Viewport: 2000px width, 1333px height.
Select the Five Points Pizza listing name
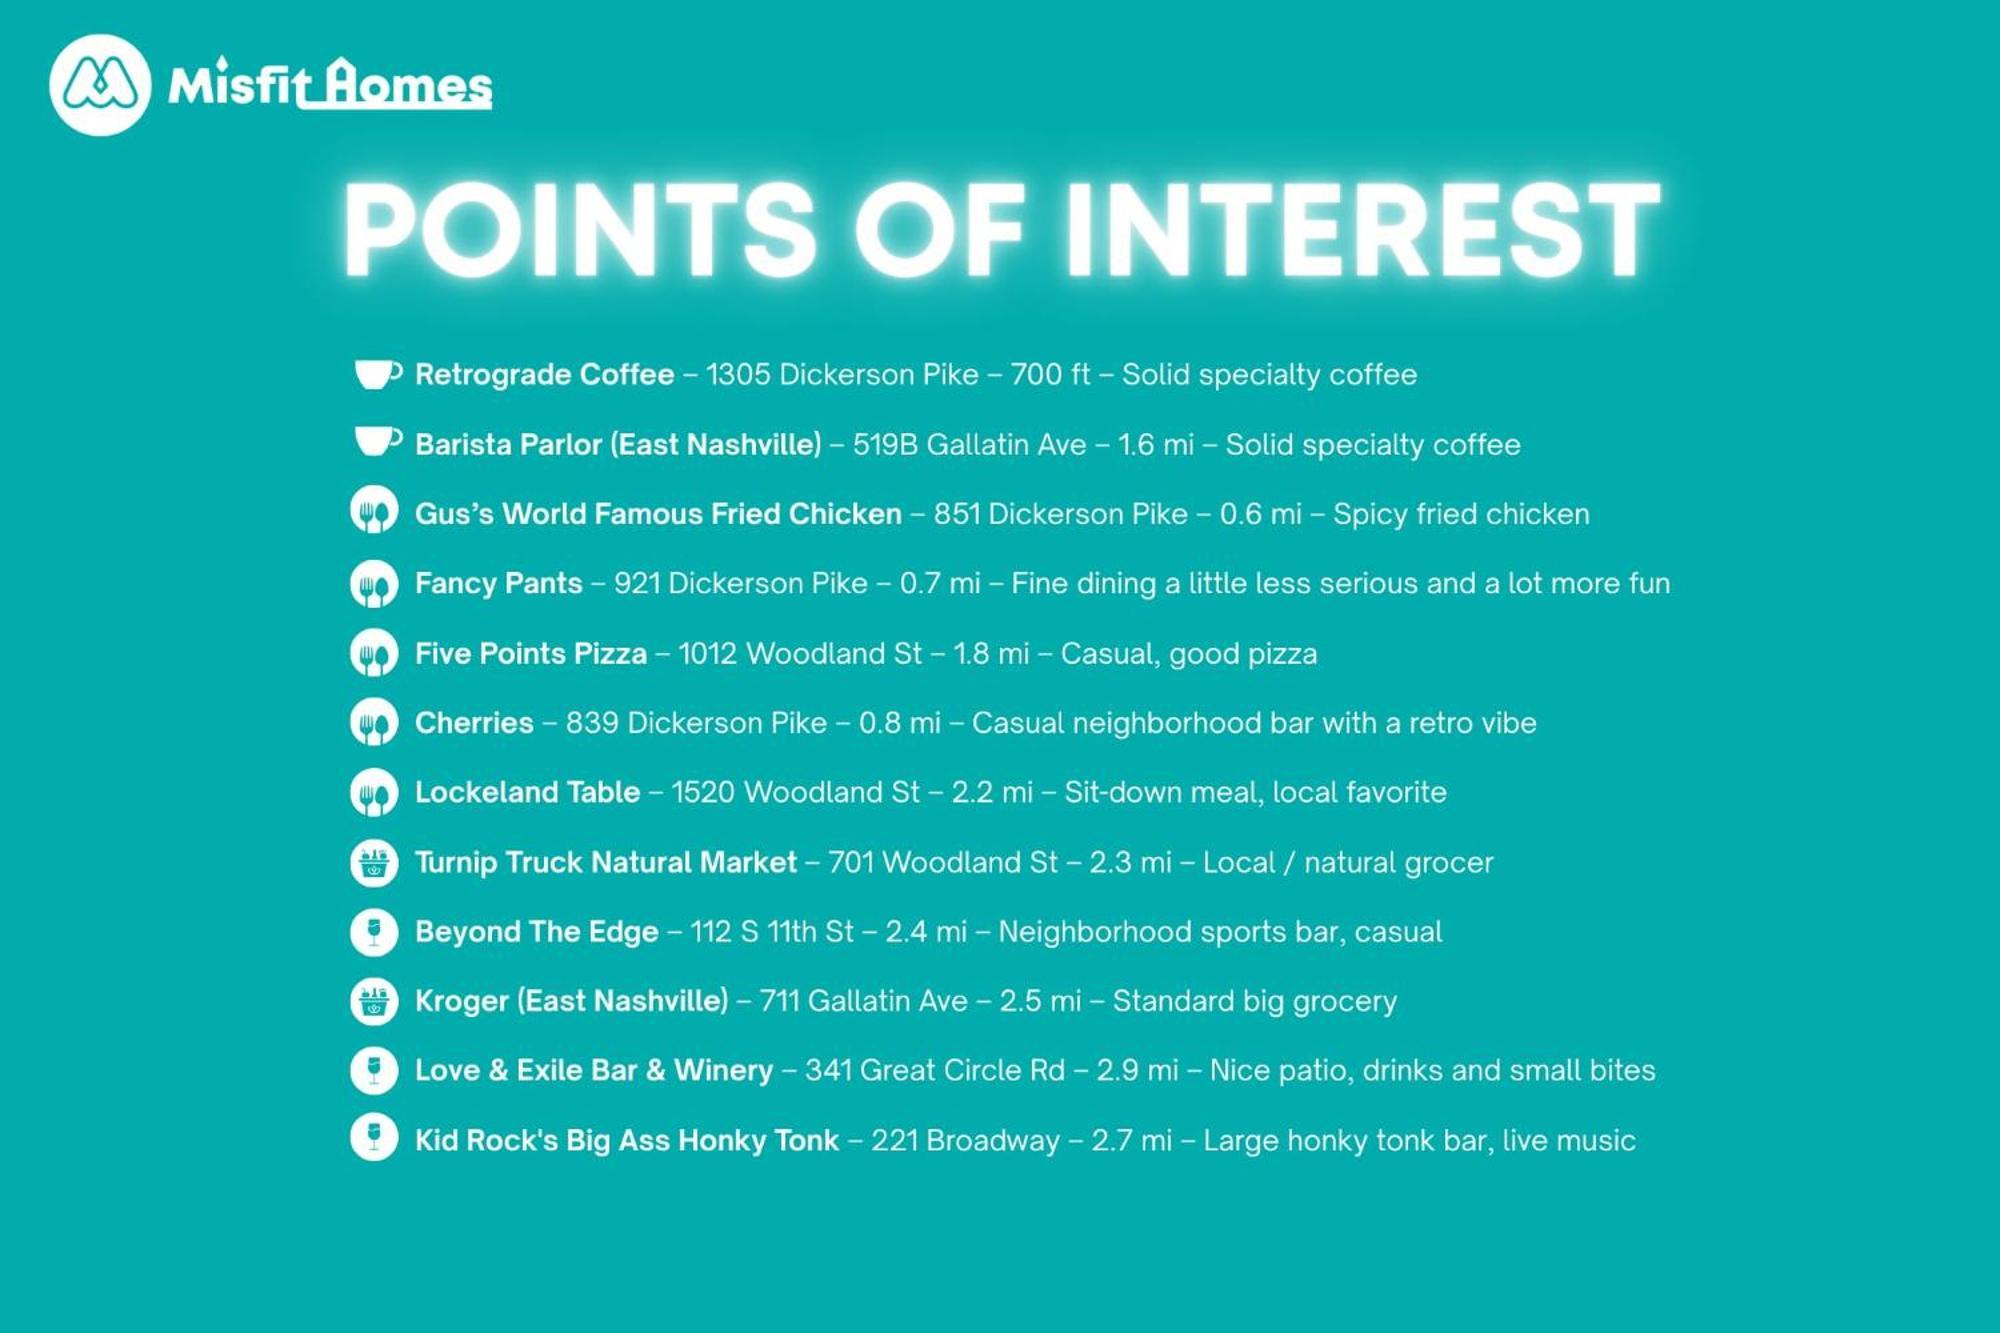pos(530,654)
